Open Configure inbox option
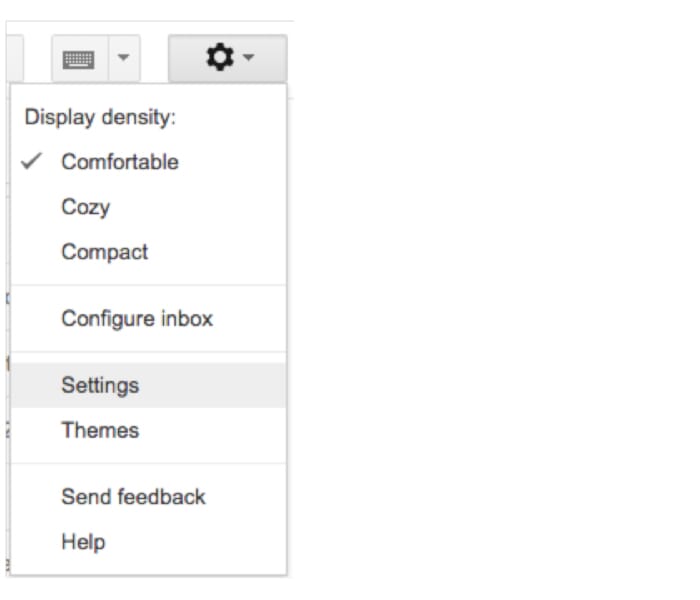 [x=148, y=319]
